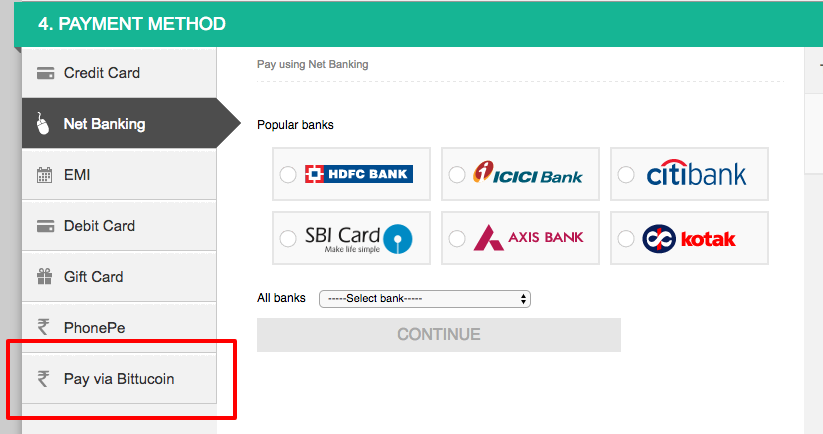The image size is (823, 434).
Task: Select the Citibank radio button
Action: [x=626, y=175]
